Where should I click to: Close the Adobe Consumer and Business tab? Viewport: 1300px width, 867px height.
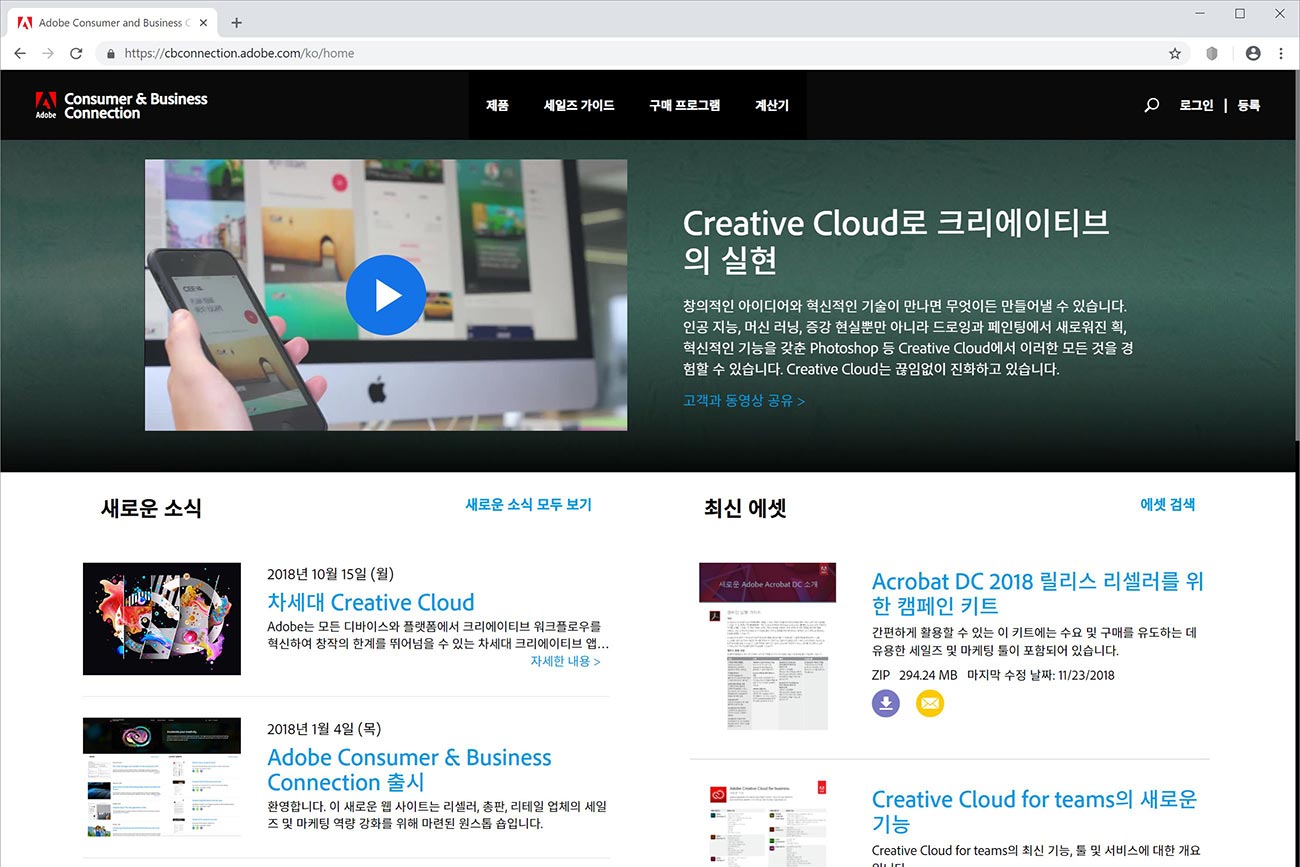pyautogui.click(x=202, y=23)
